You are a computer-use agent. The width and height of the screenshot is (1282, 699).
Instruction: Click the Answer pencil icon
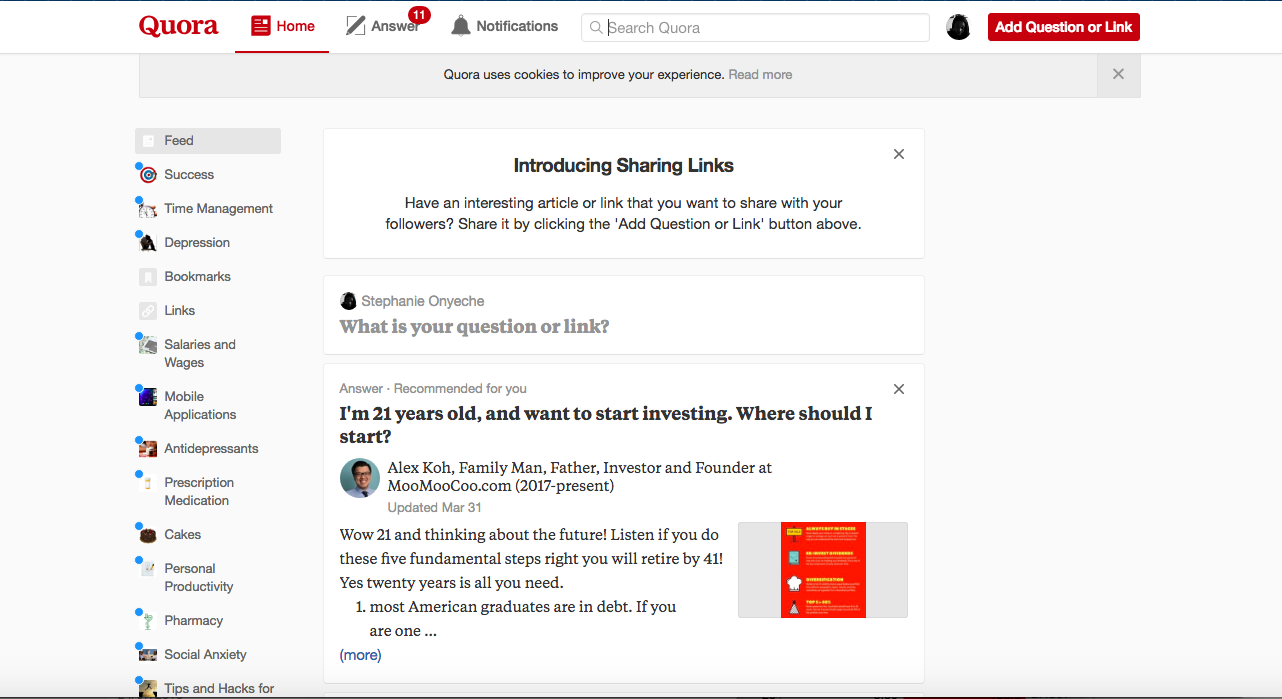356,26
